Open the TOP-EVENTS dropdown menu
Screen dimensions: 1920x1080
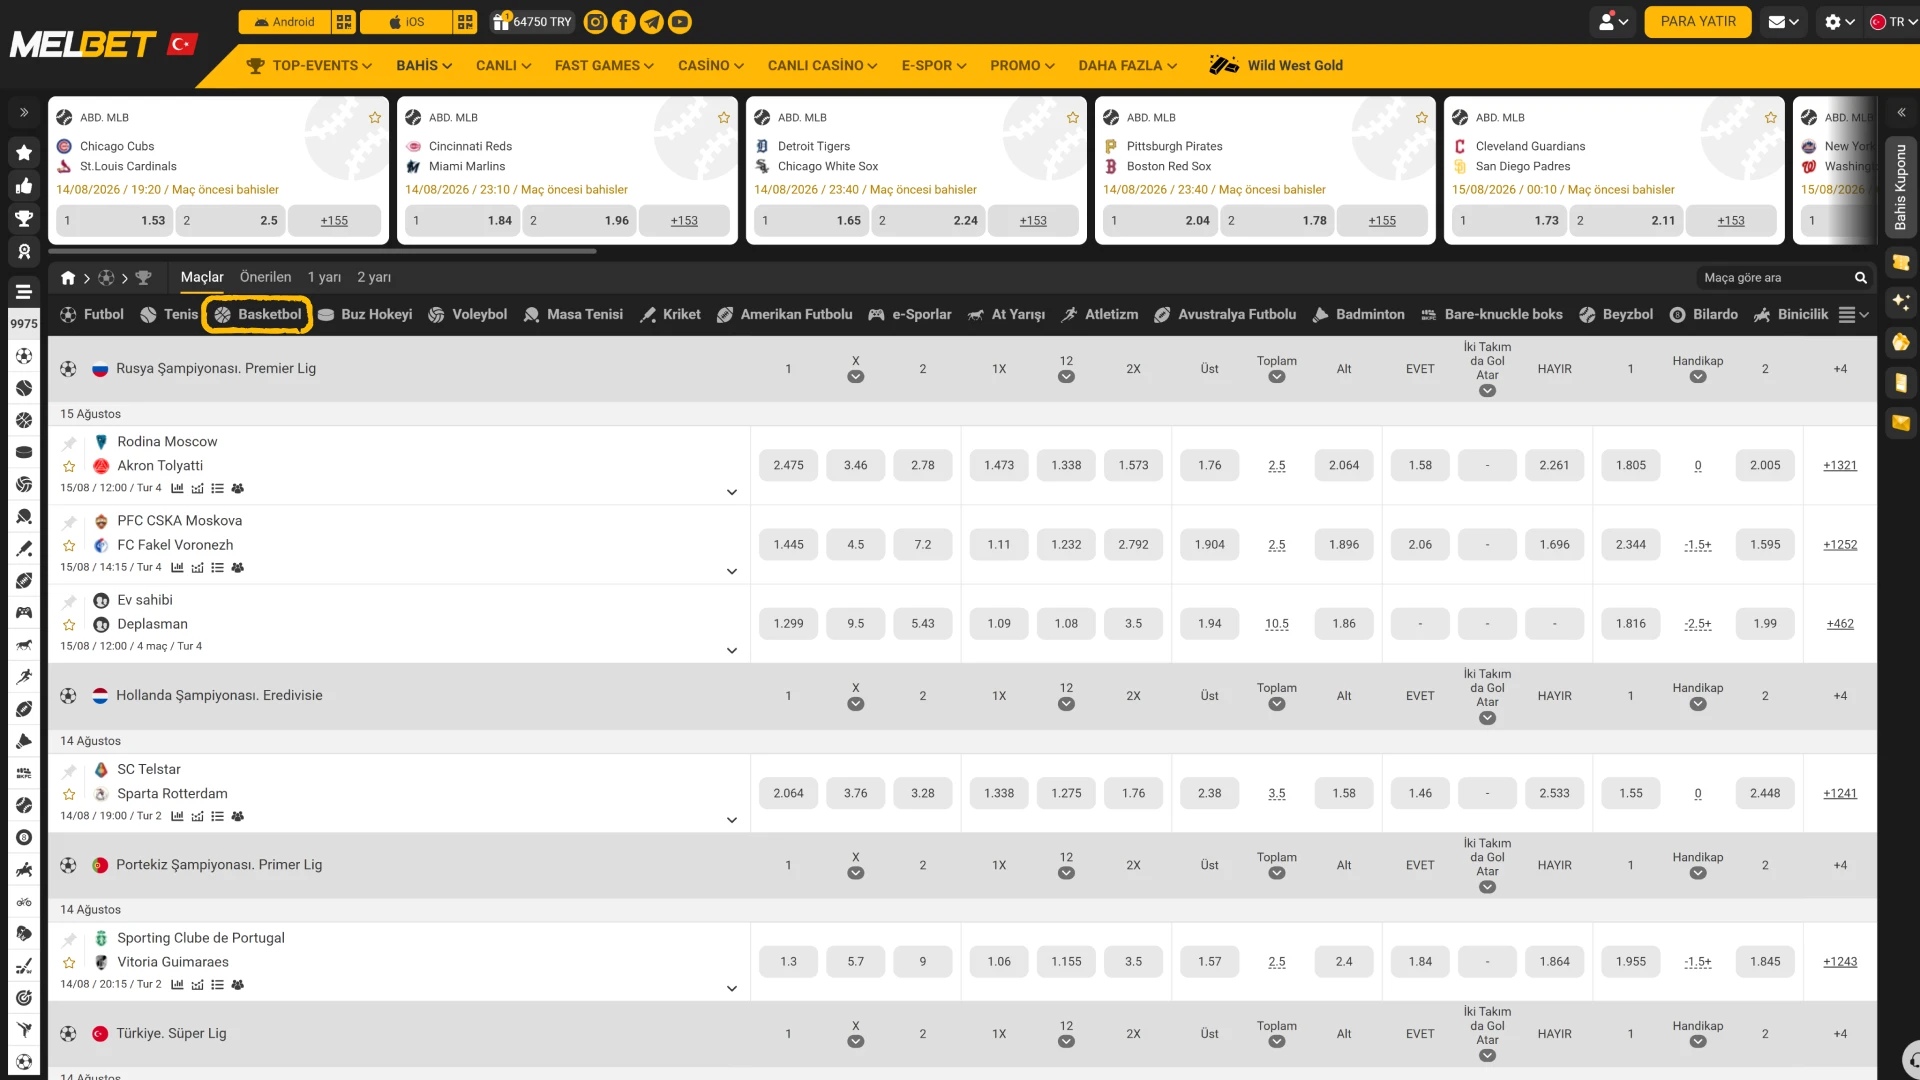pyautogui.click(x=310, y=66)
